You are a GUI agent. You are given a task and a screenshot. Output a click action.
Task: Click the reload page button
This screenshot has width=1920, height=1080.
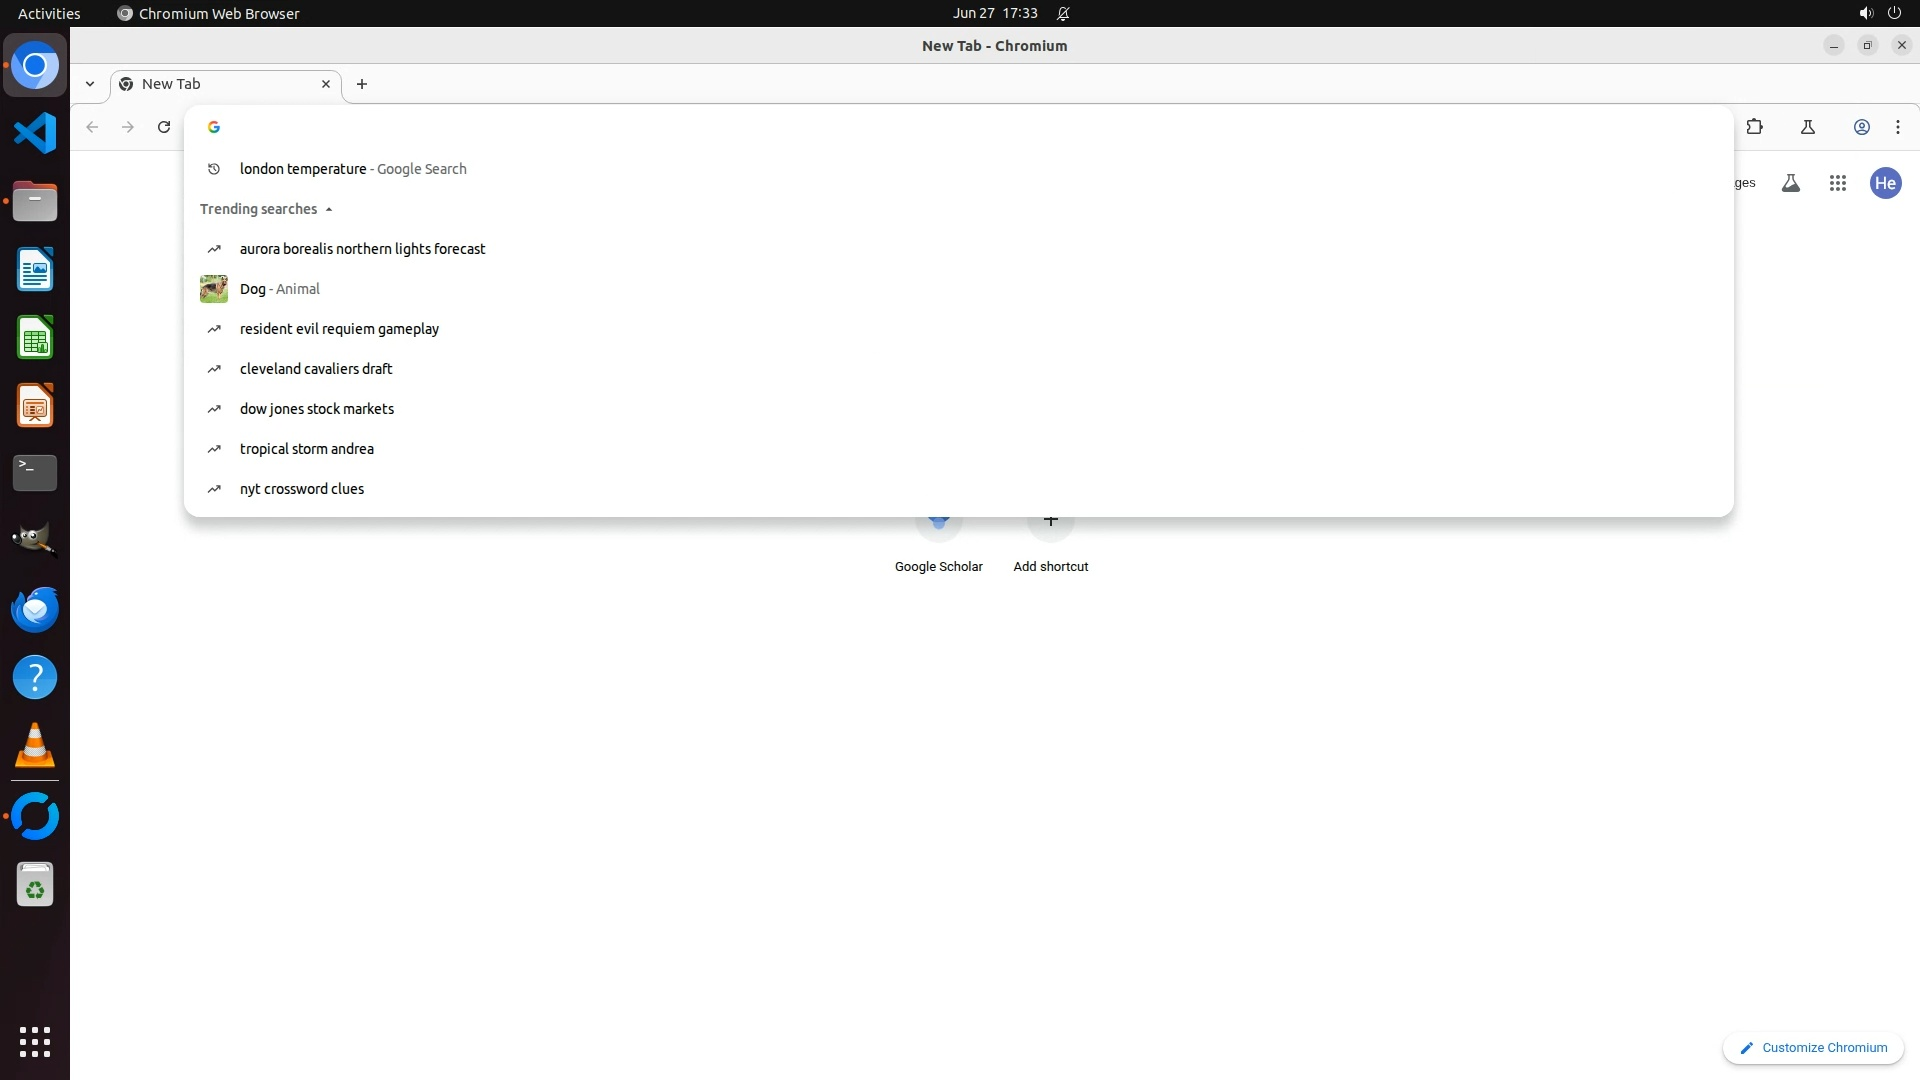[164, 127]
